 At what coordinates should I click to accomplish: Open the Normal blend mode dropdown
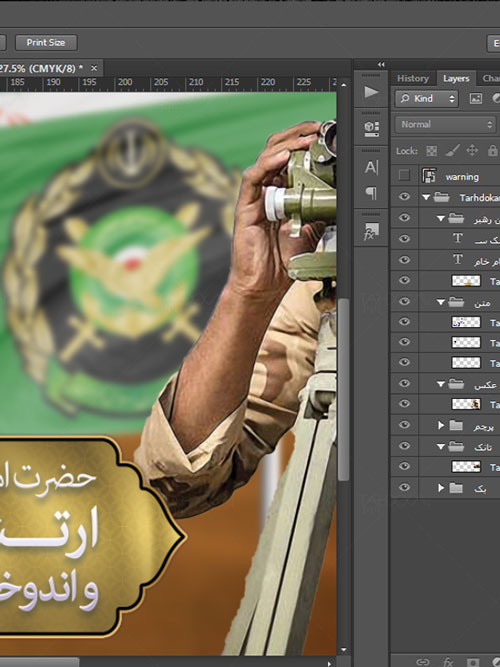445,124
